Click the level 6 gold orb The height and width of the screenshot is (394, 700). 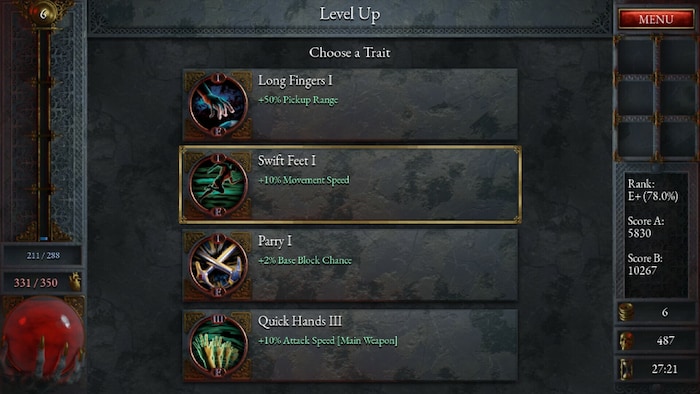pyautogui.click(x=43, y=13)
